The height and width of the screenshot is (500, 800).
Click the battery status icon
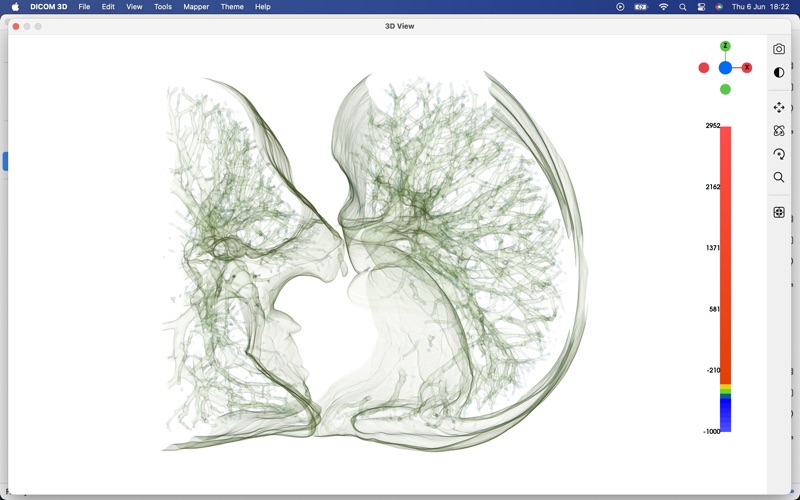click(x=641, y=7)
